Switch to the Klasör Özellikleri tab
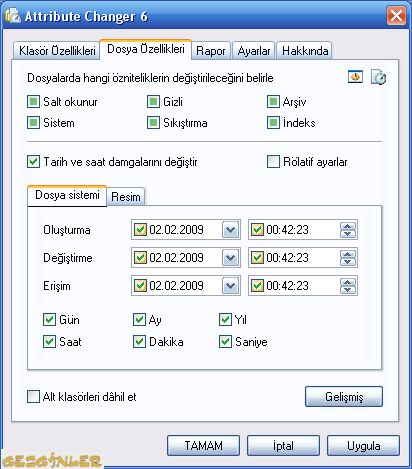Image resolution: width=412 pixels, height=469 pixels. (57, 51)
